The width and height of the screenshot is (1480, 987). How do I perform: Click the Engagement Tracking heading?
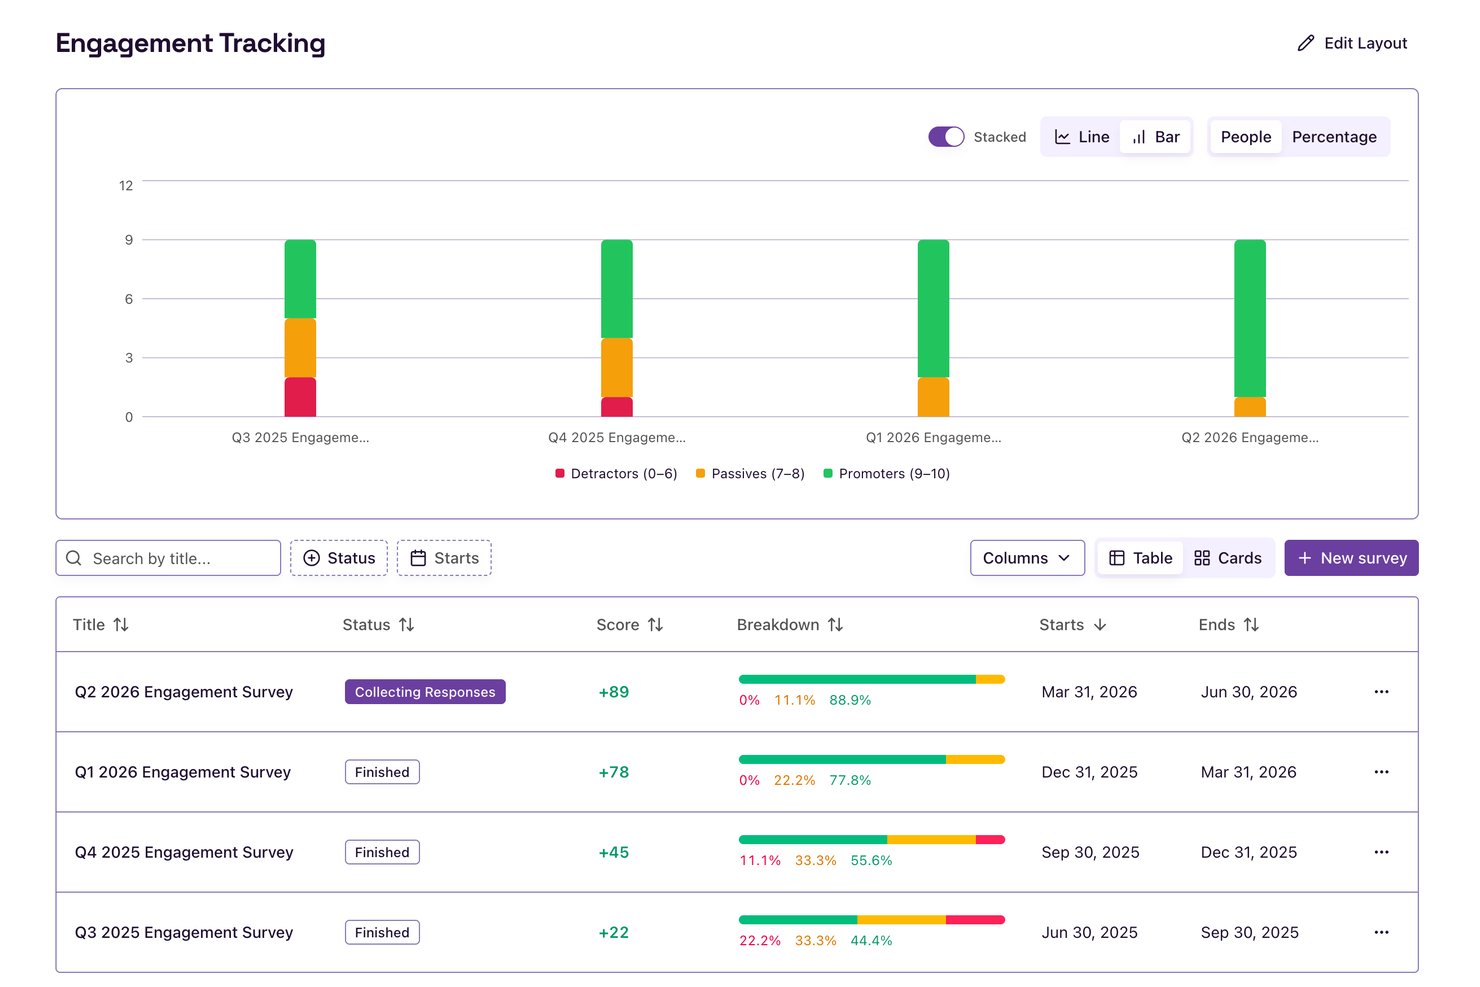tap(190, 43)
